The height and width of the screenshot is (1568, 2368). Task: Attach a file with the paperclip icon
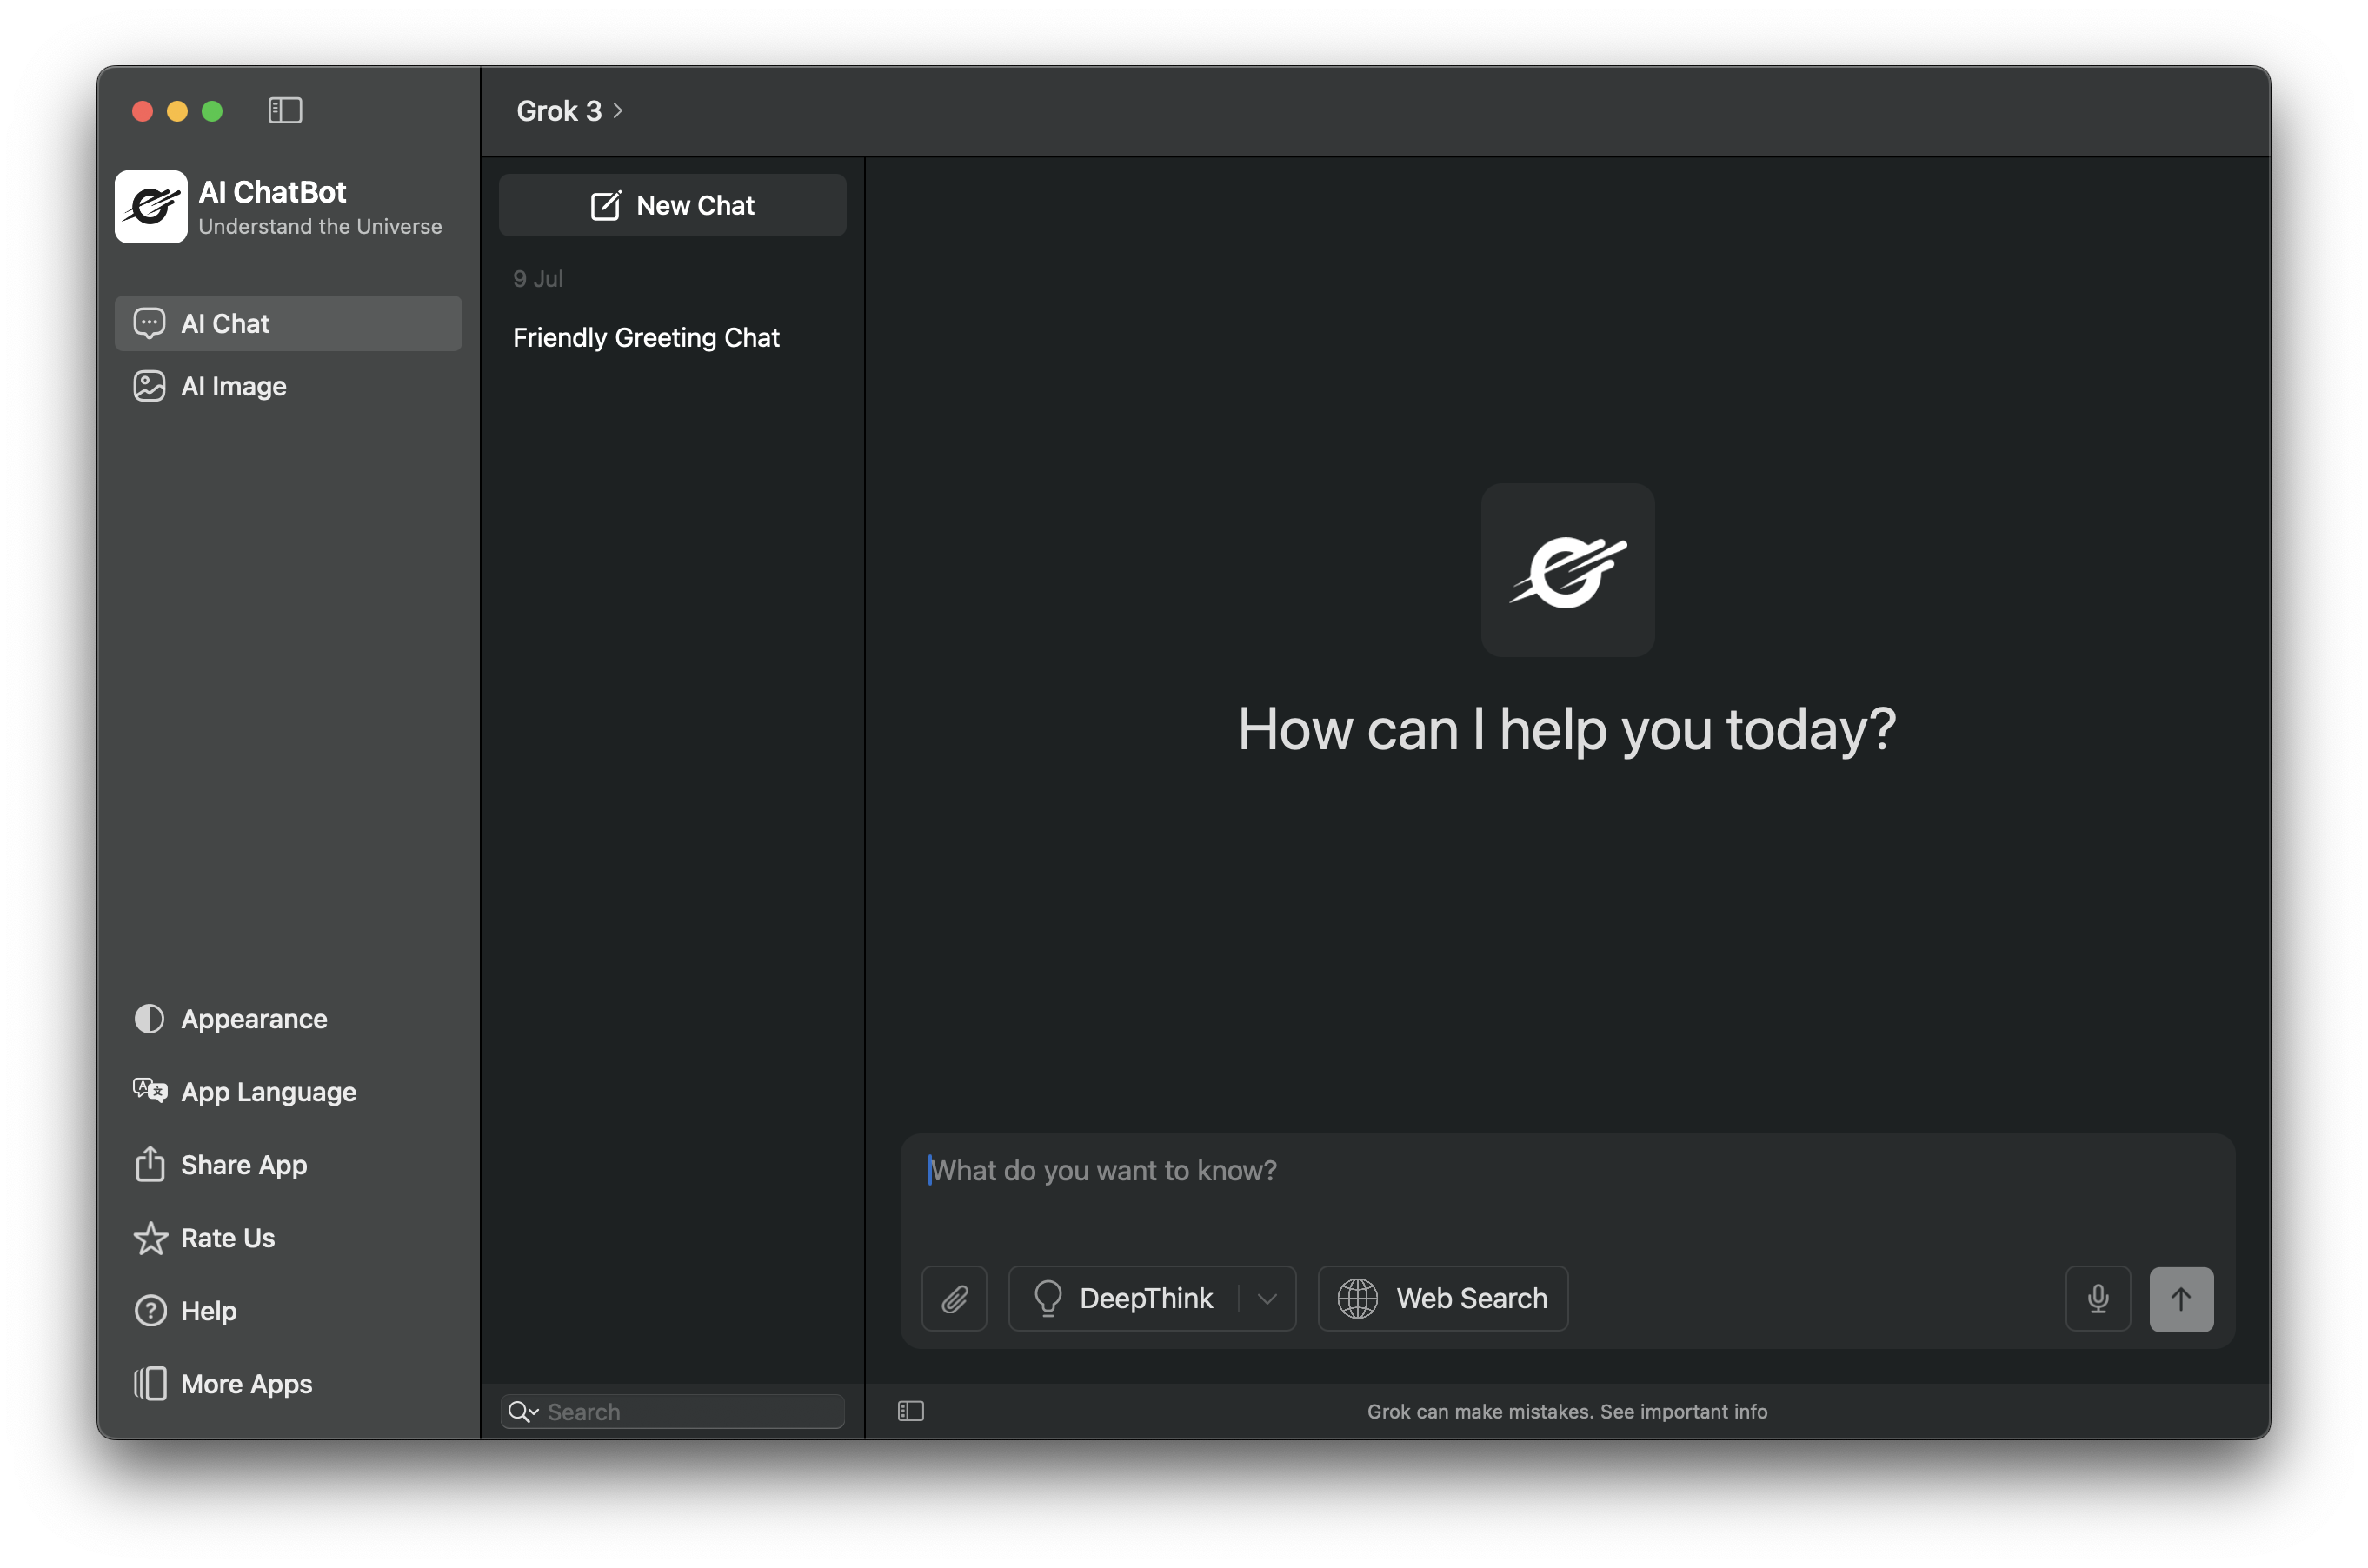click(x=954, y=1299)
